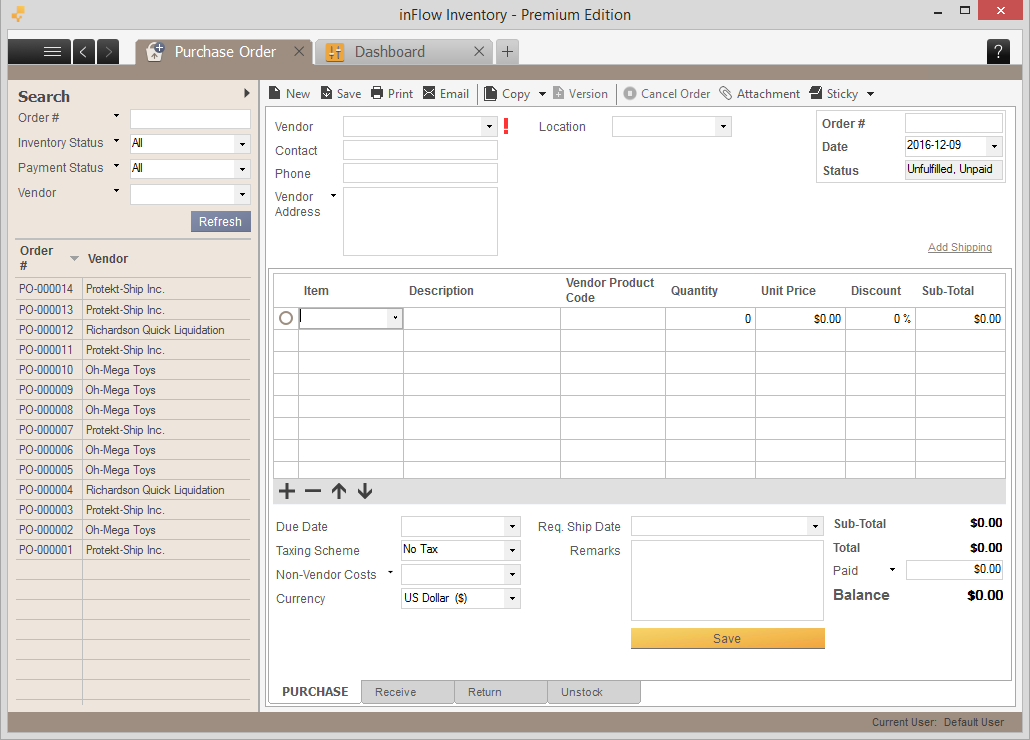Click the Add Shipping link
The image size is (1030, 740).
click(960, 247)
